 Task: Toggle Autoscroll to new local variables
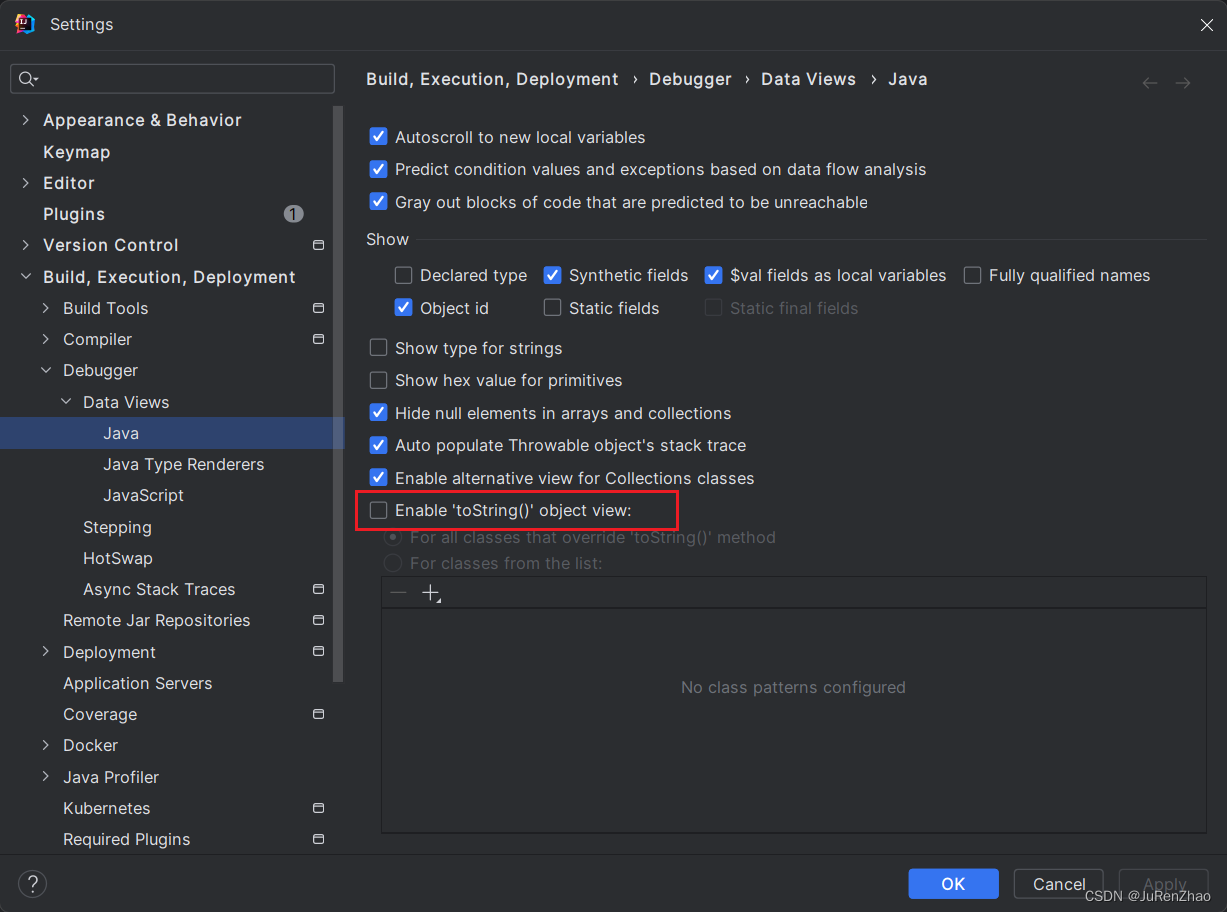(378, 137)
